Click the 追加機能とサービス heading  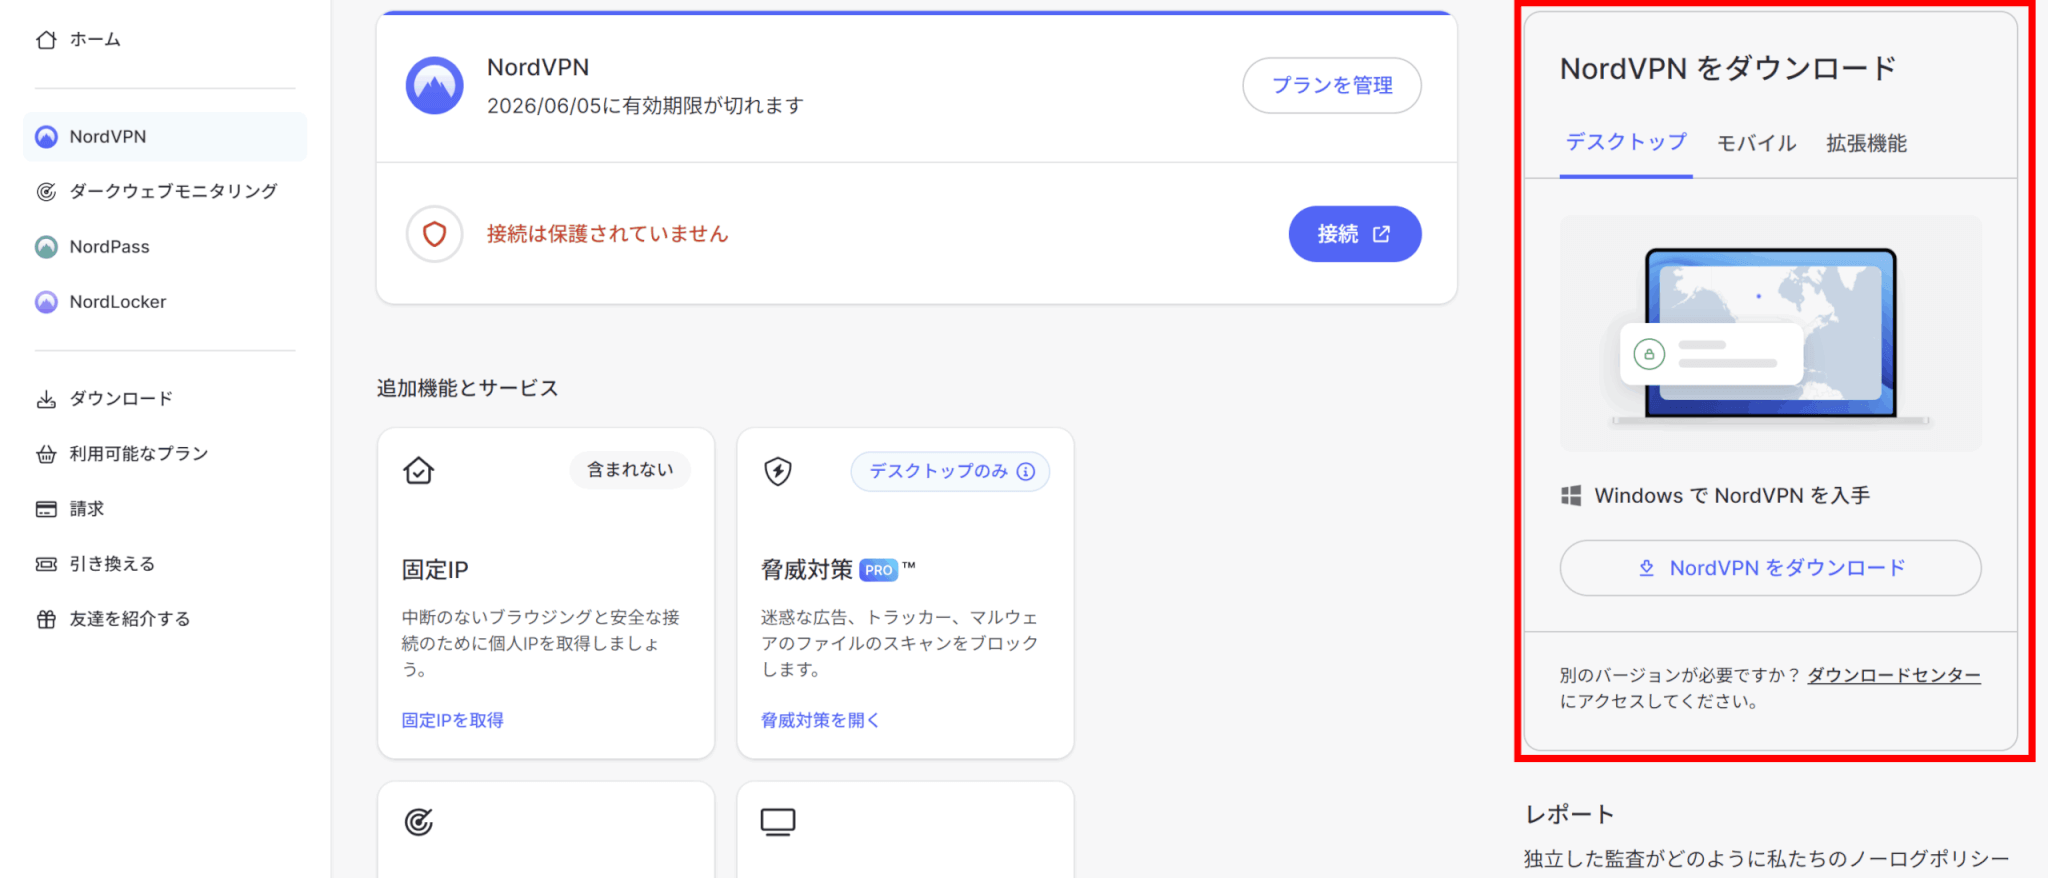(x=468, y=388)
